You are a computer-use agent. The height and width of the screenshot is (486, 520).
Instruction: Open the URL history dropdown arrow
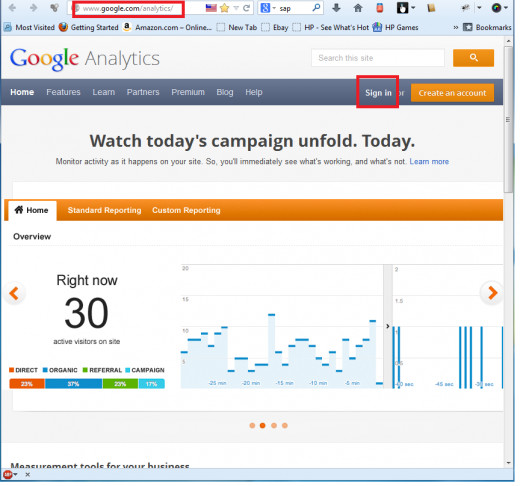coord(236,8)
